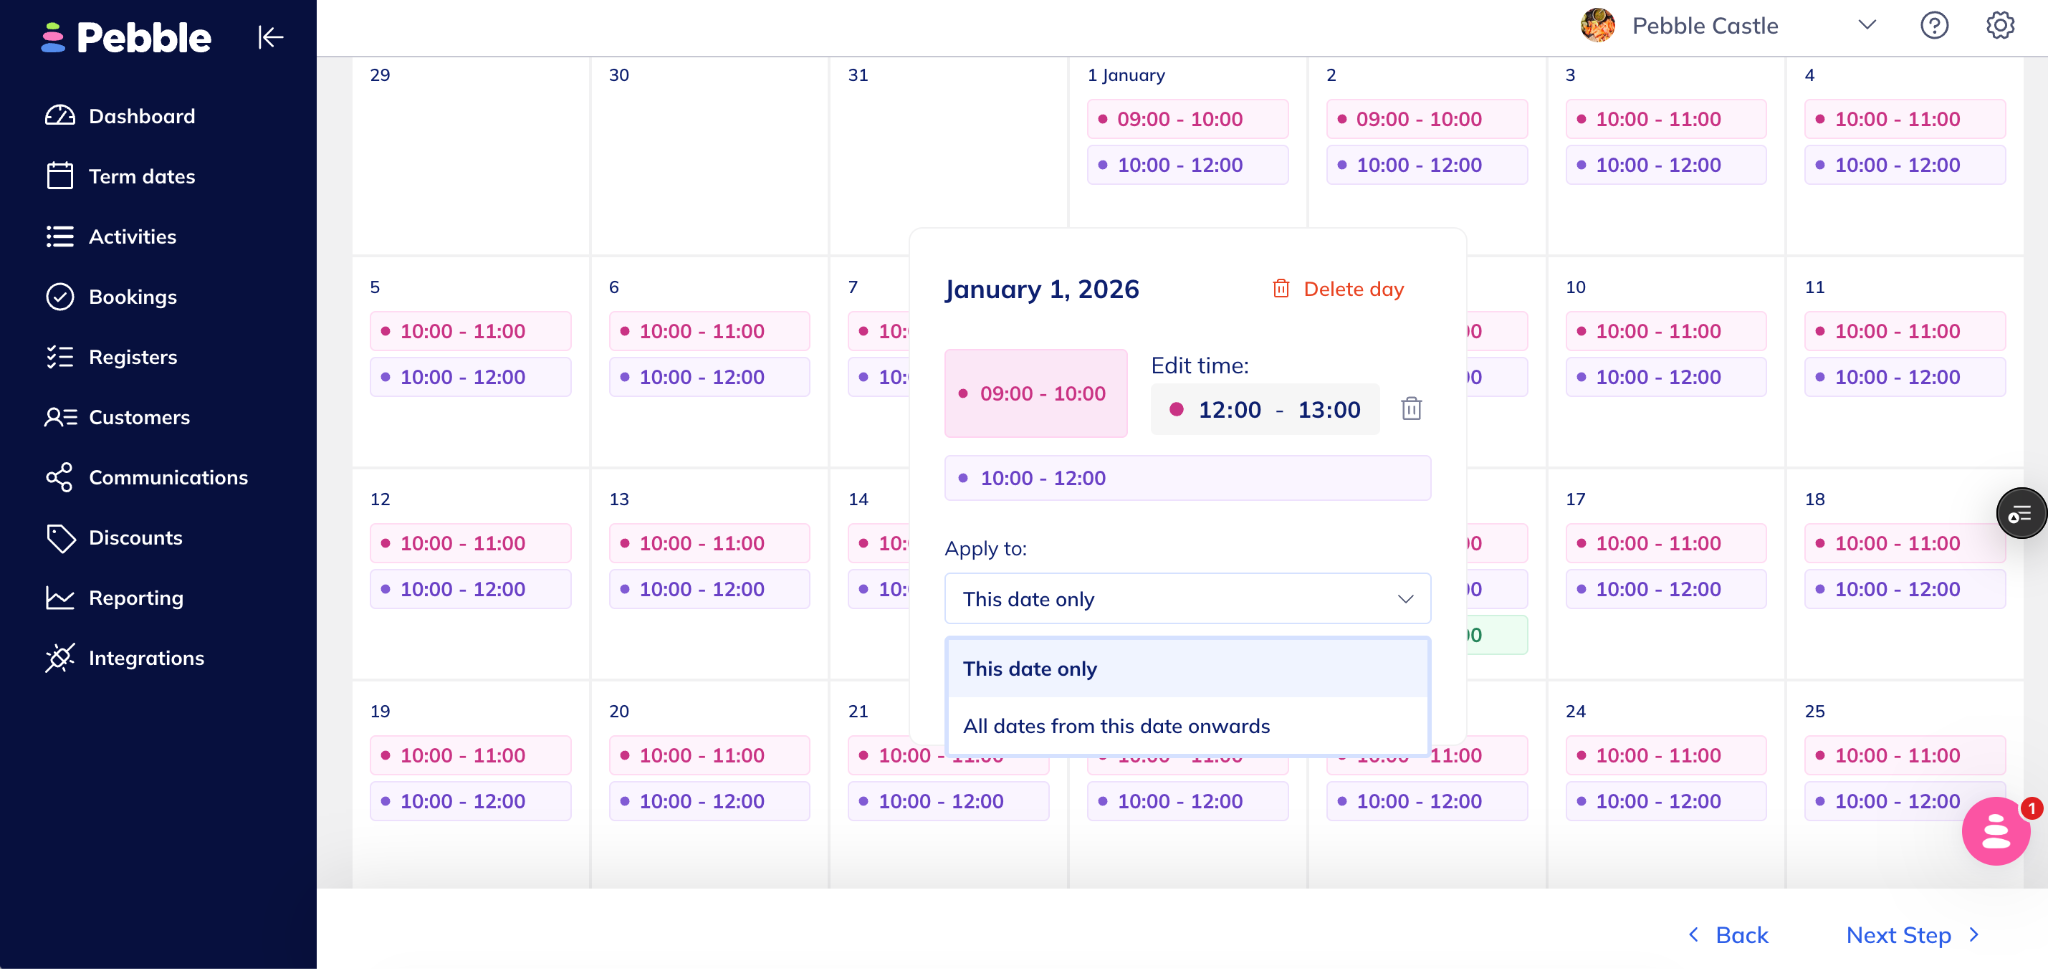Screen dimensions: 2048x969
Task: Click the Pebble logo
Action: coord(127,38)
